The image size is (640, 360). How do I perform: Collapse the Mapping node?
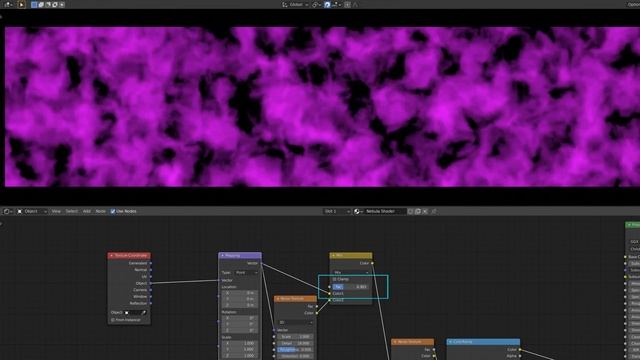[x=222, y=256]
